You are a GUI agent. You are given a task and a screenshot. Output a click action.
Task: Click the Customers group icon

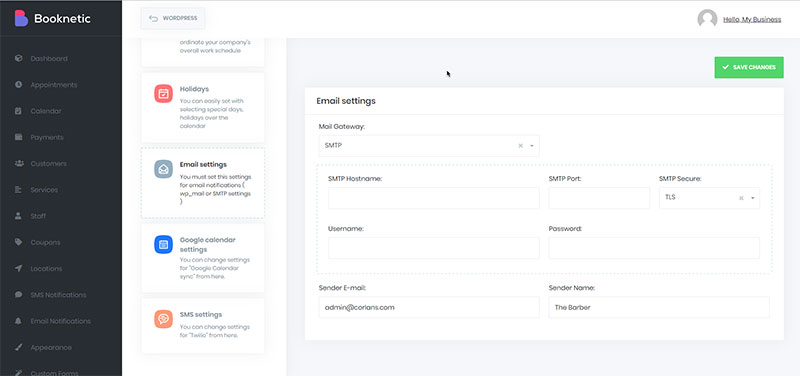(x=19, y=163)
